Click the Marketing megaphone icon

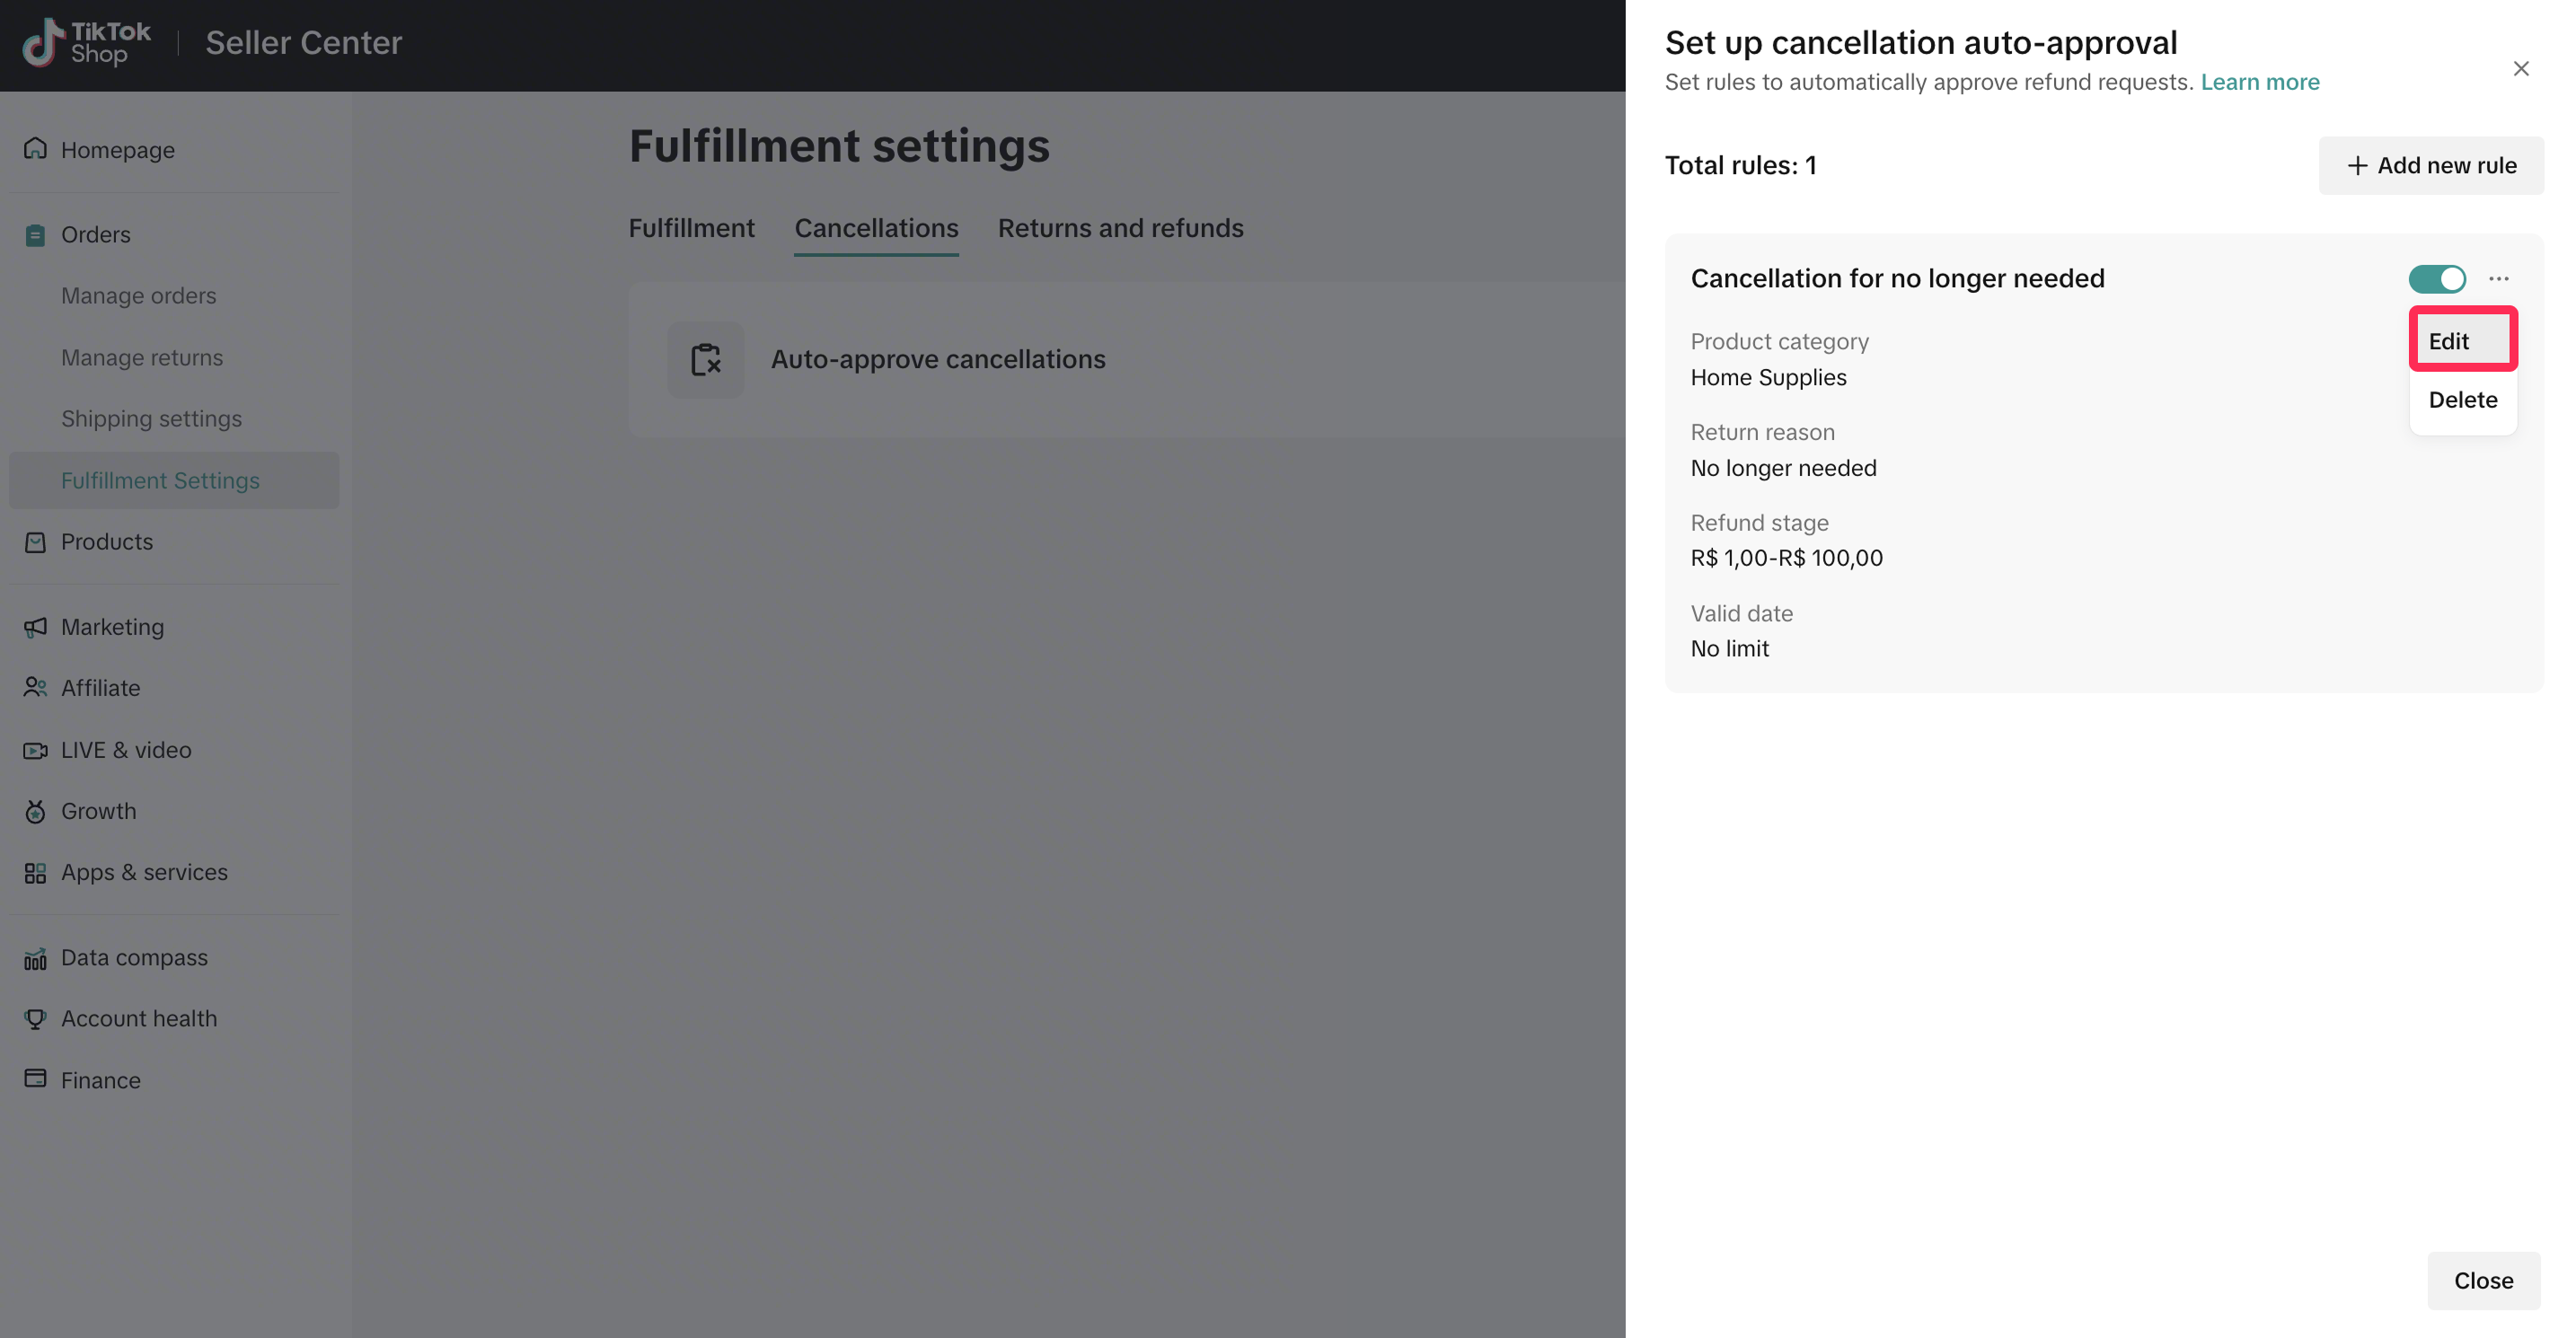35,627
